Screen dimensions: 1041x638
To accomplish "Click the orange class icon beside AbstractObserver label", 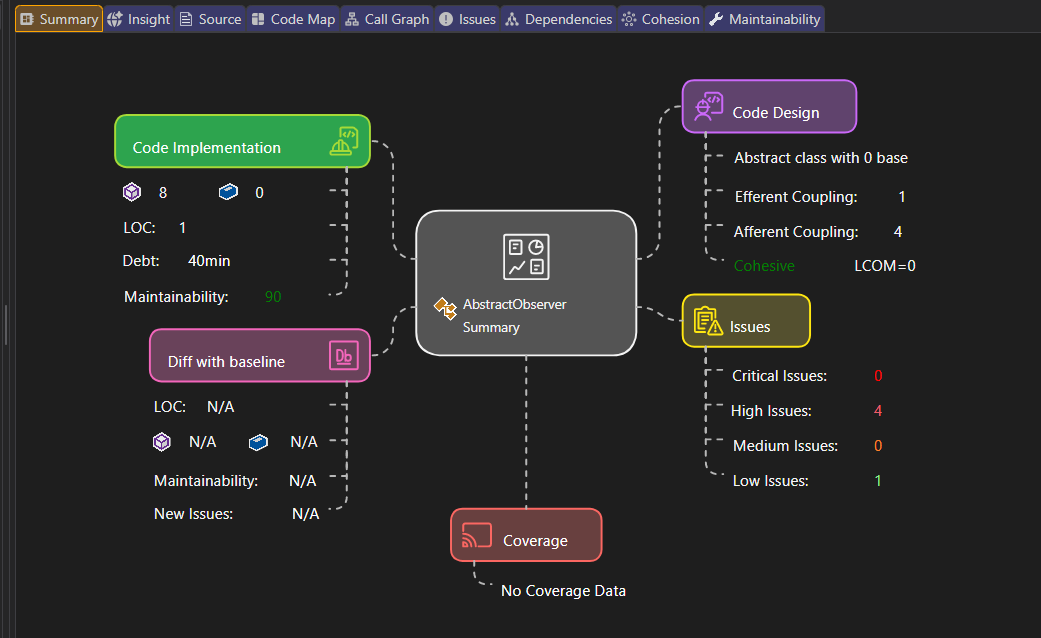I will tap(445, 307).
